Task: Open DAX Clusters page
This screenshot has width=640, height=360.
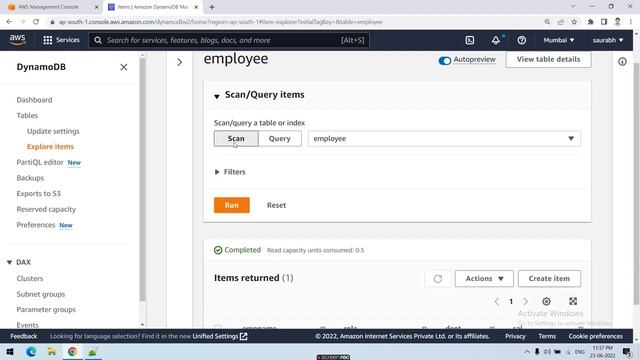Action: [x=30, y=278]
